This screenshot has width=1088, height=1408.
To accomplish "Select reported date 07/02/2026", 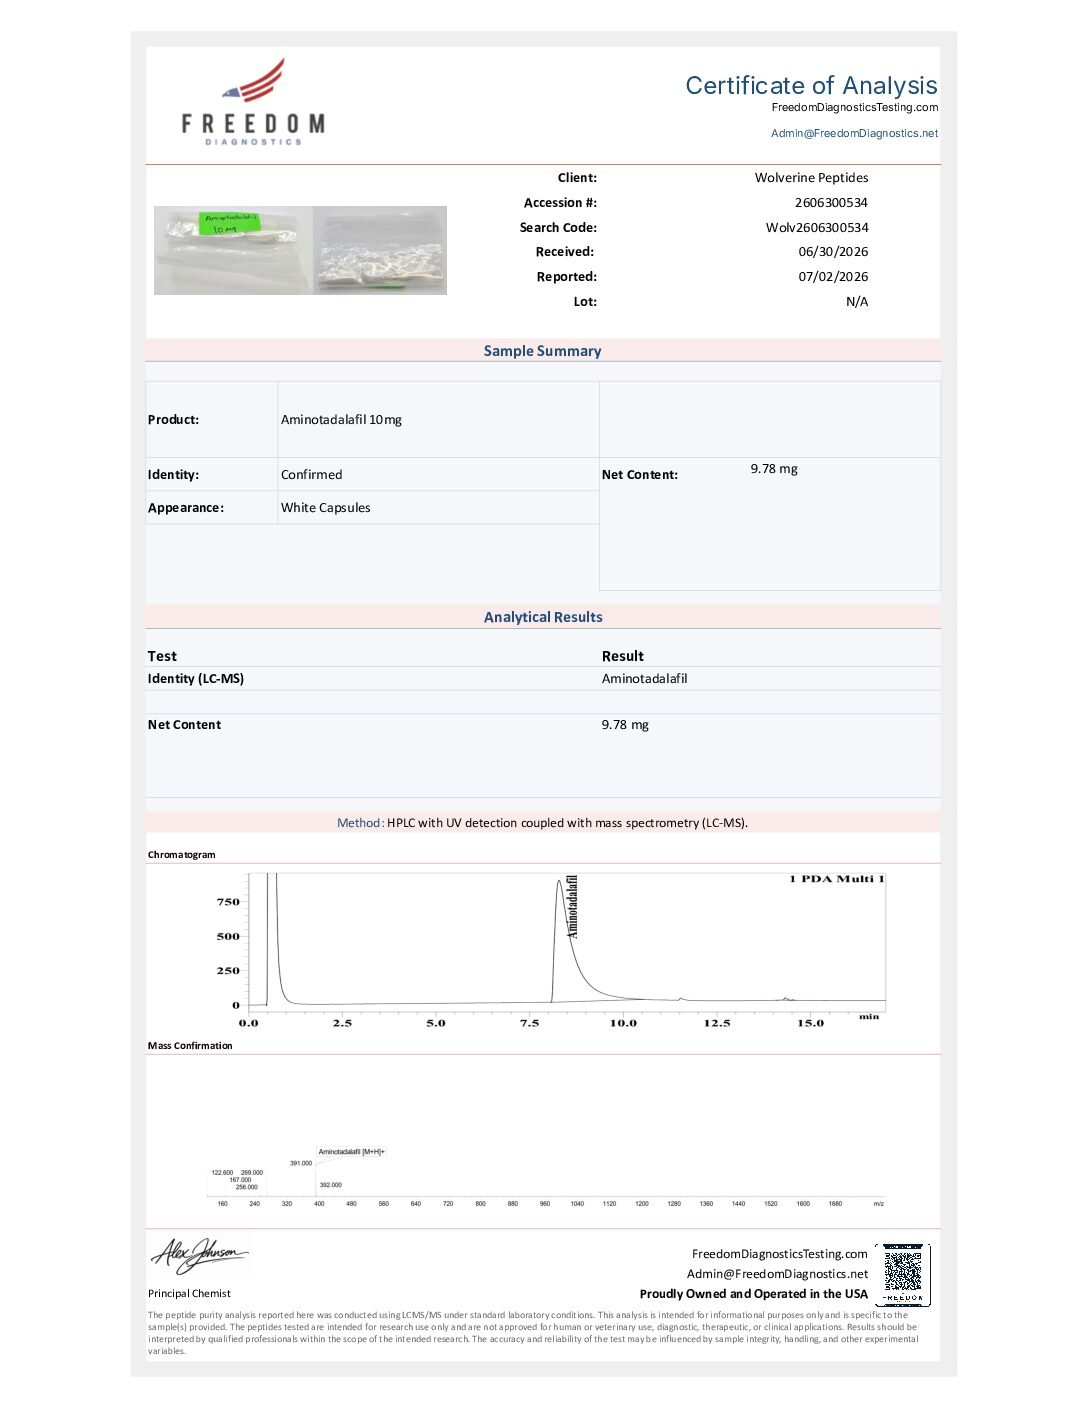I will tap(833, 277).
